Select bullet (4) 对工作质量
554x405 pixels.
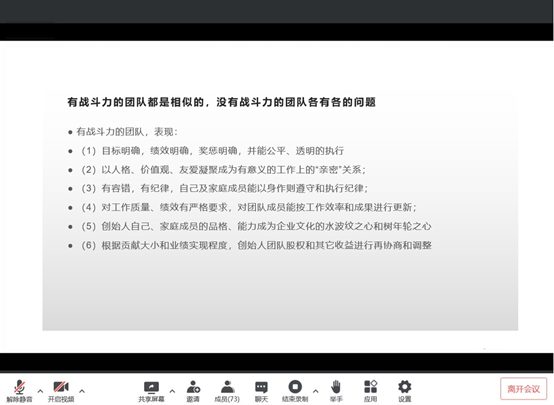(x=242, y=207)
